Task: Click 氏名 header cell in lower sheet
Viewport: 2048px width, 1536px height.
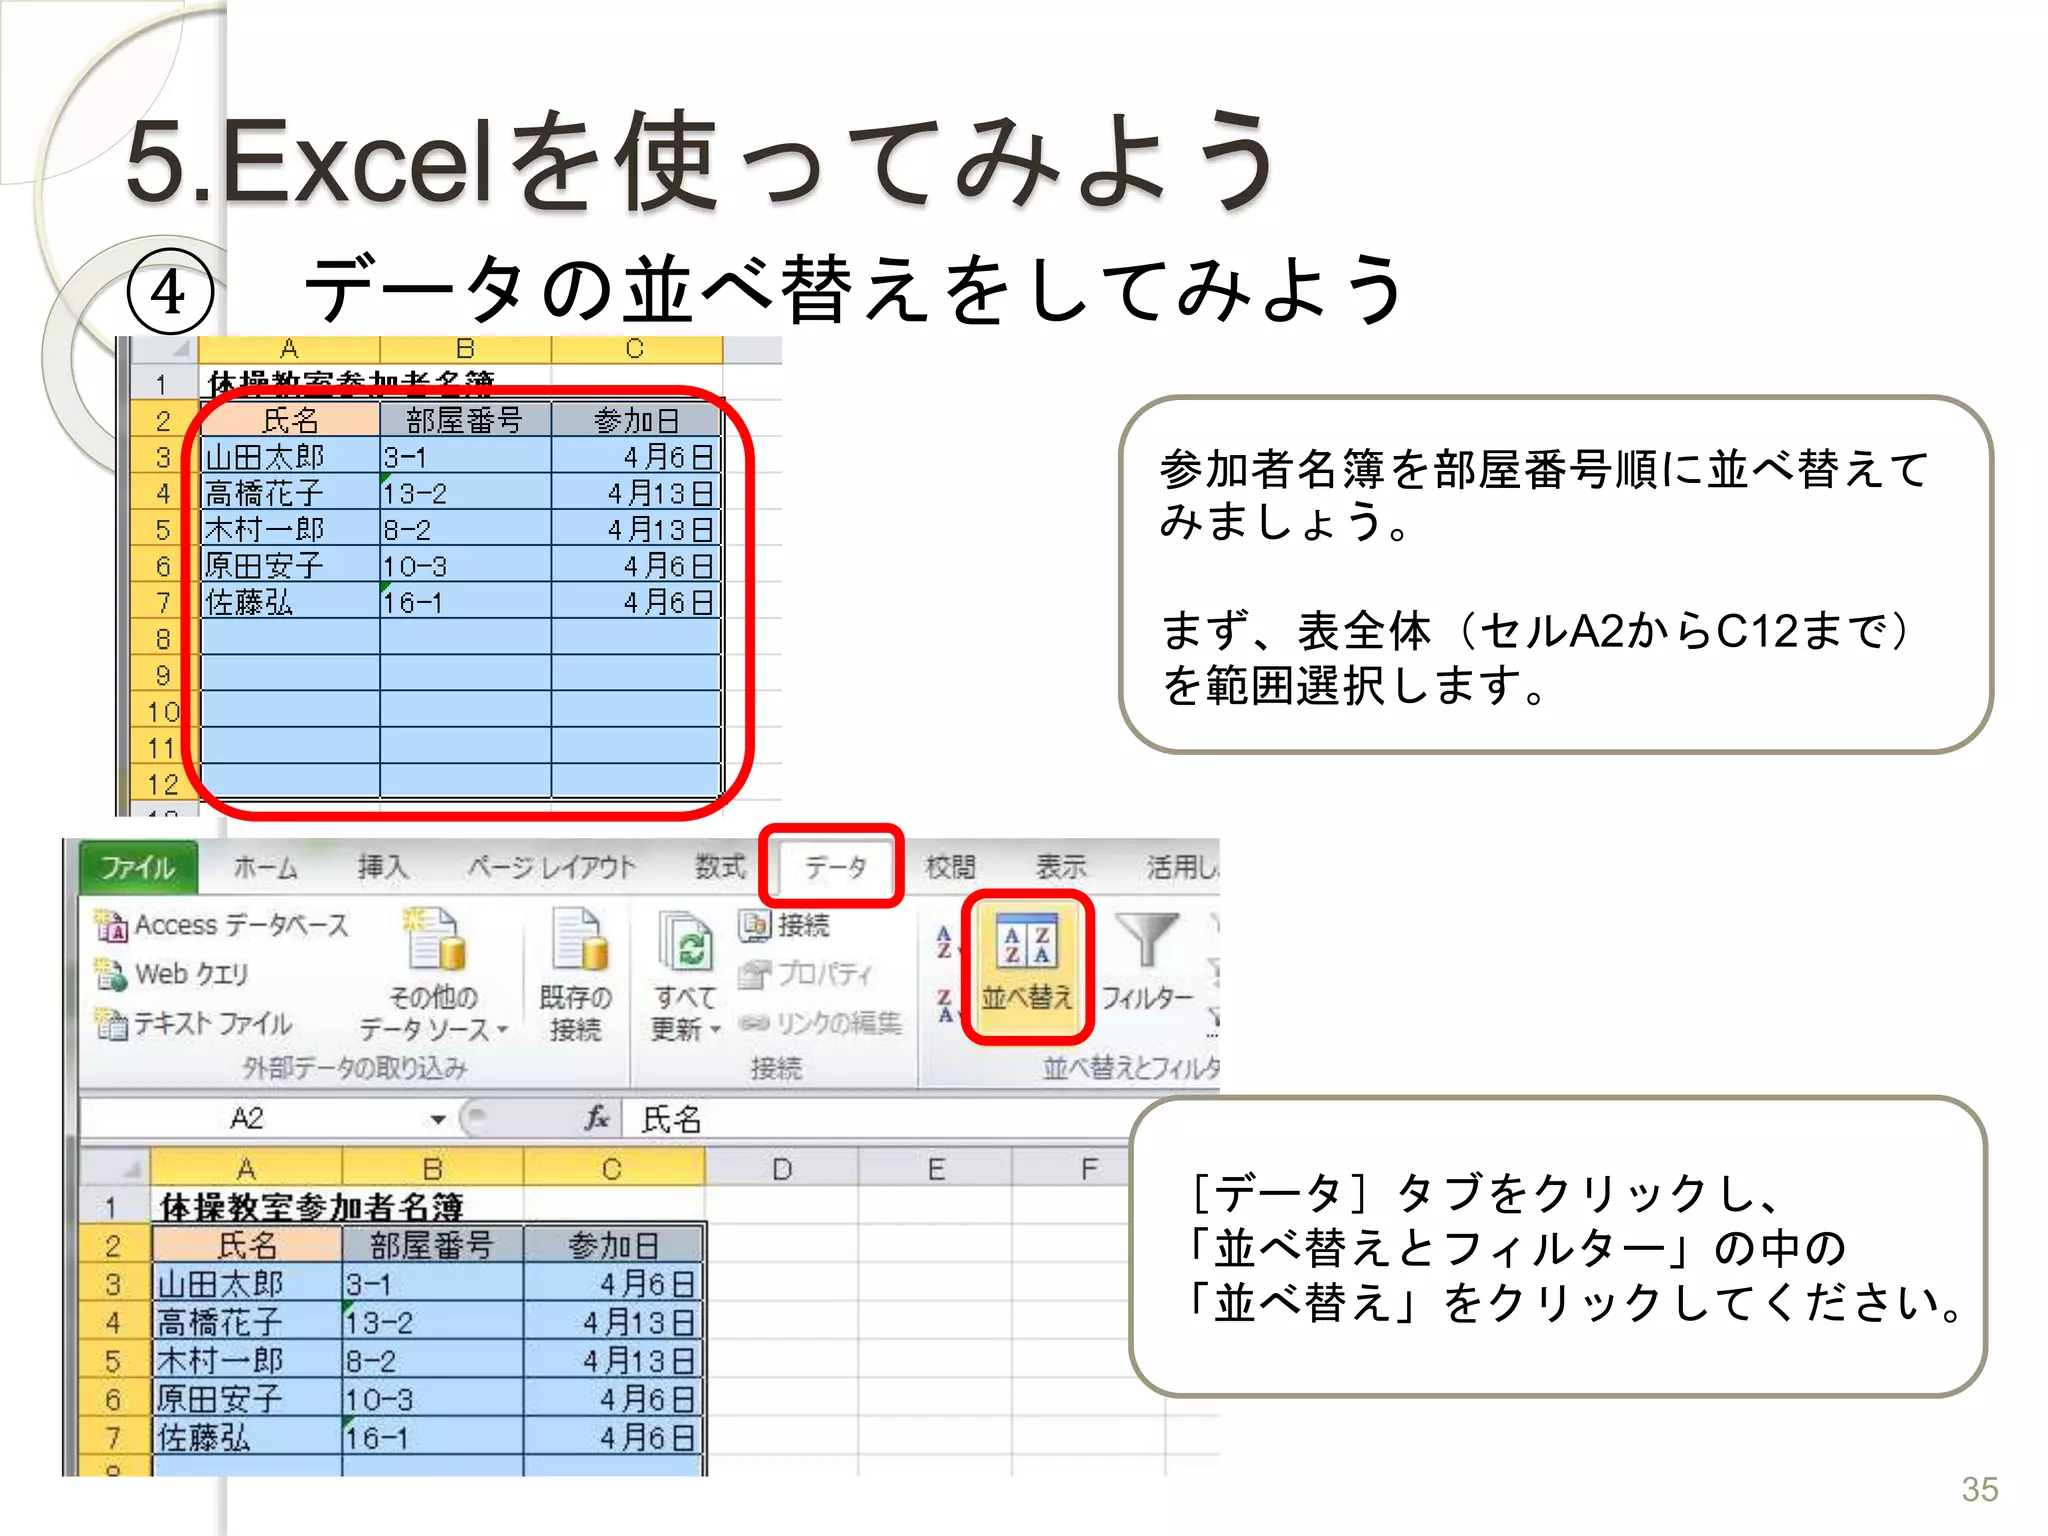Action: 247,1245
